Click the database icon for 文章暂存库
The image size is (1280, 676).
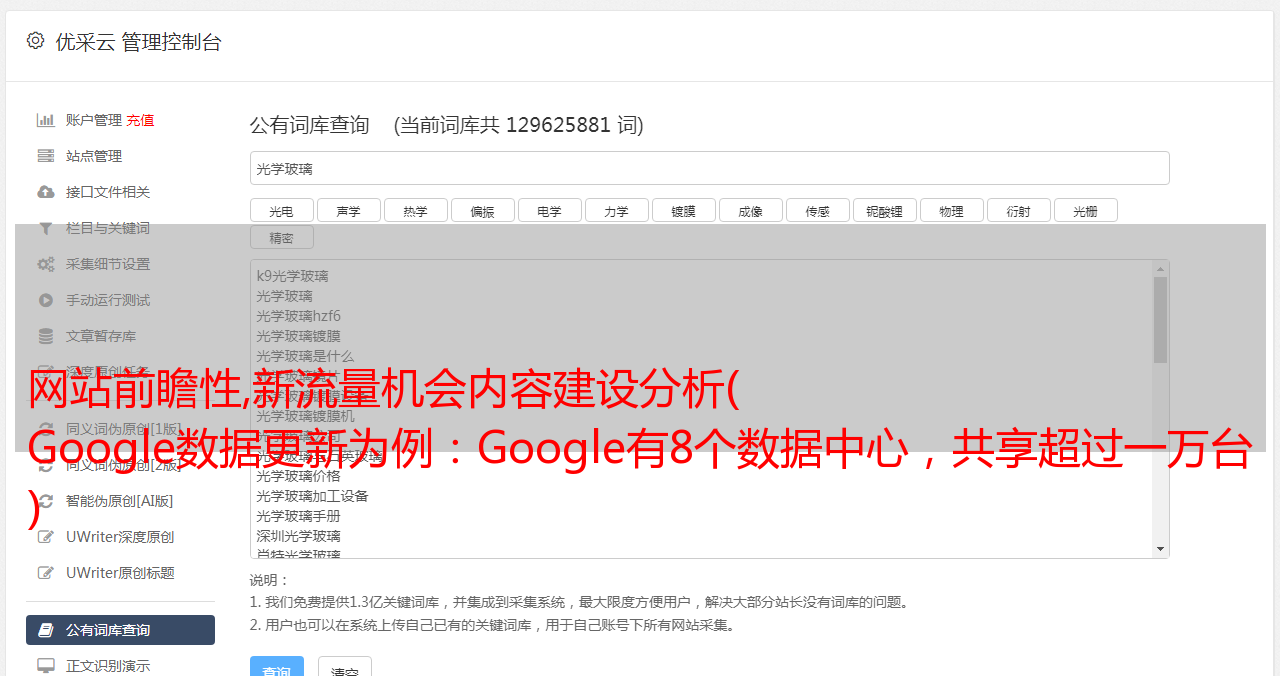[x=46, y=336]
